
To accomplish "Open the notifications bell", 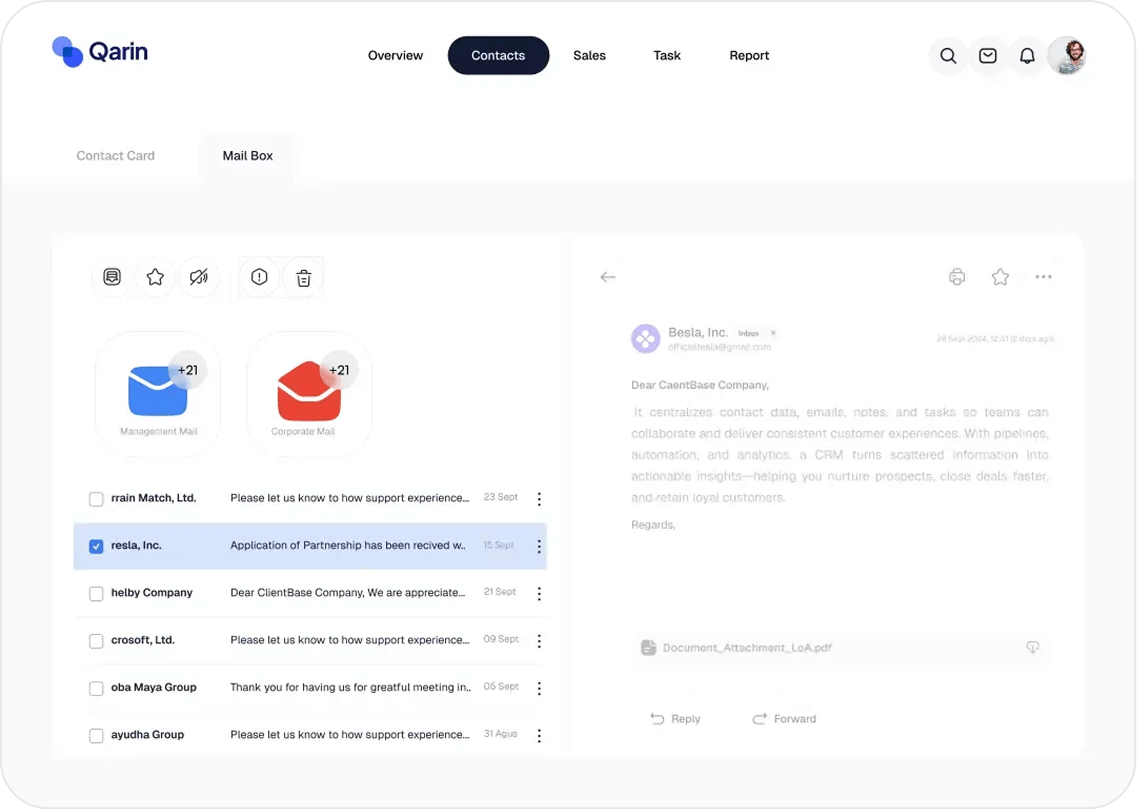I will click(x=1027, y=56).
